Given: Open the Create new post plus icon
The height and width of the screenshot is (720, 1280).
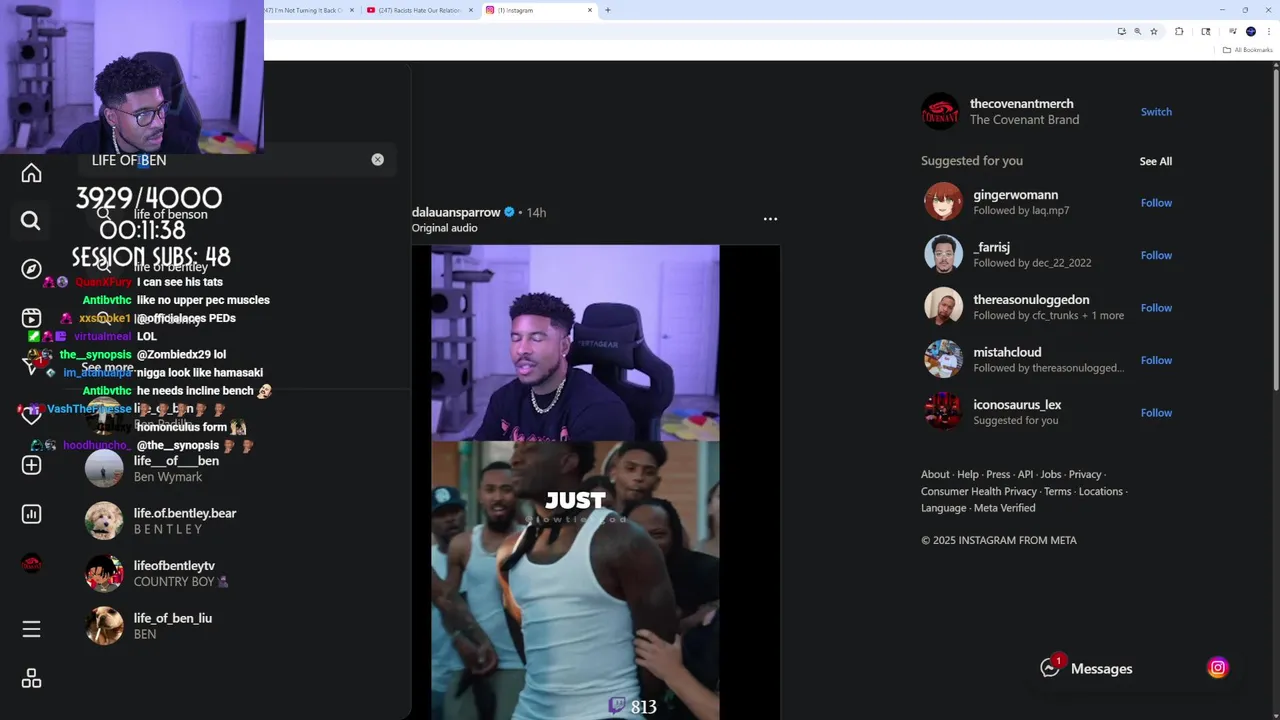Looking at the screenshot, I should coord(31,465).
